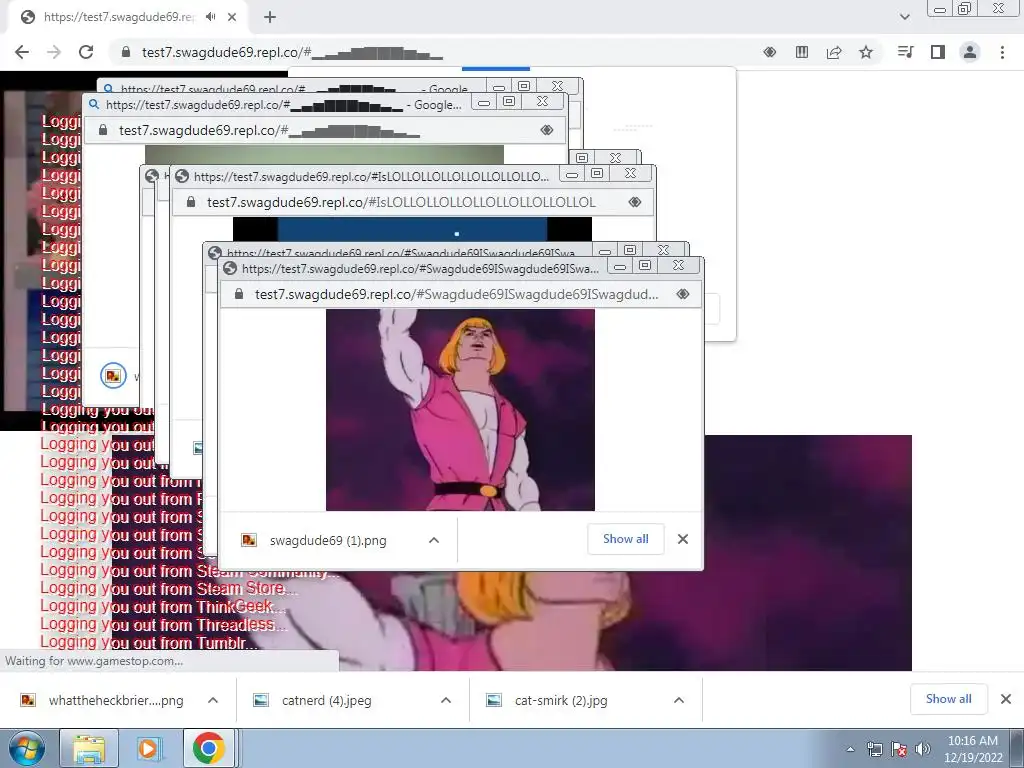The image size is (1024, 768).
Task: Dismiss the Swagdude69 popup's download bar
Action: click(682, 539)
